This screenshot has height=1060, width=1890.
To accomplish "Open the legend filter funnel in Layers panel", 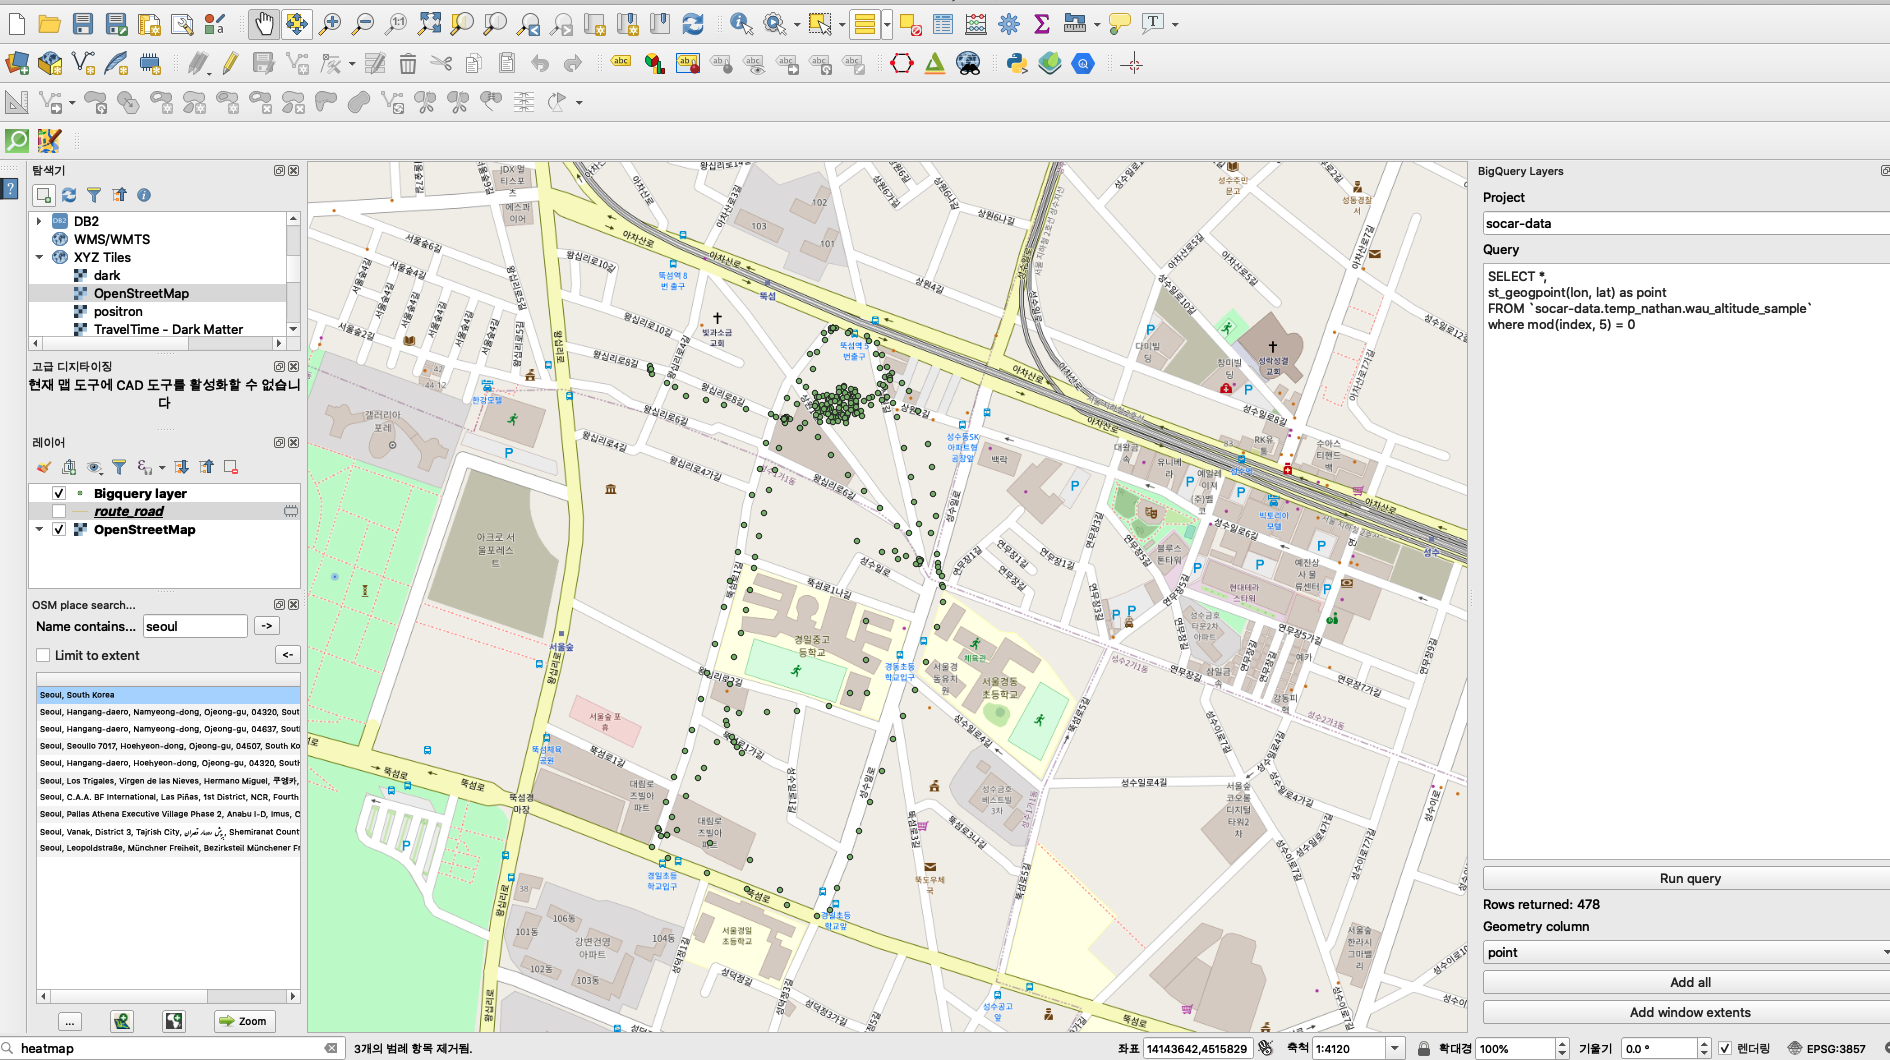I will point(119,467).
